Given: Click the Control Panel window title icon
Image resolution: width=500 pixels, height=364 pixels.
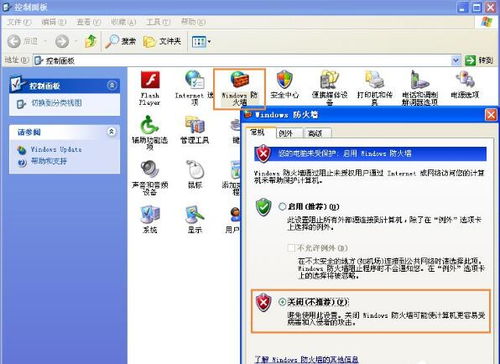Looking at the screenshot, I should pos(7,7).
